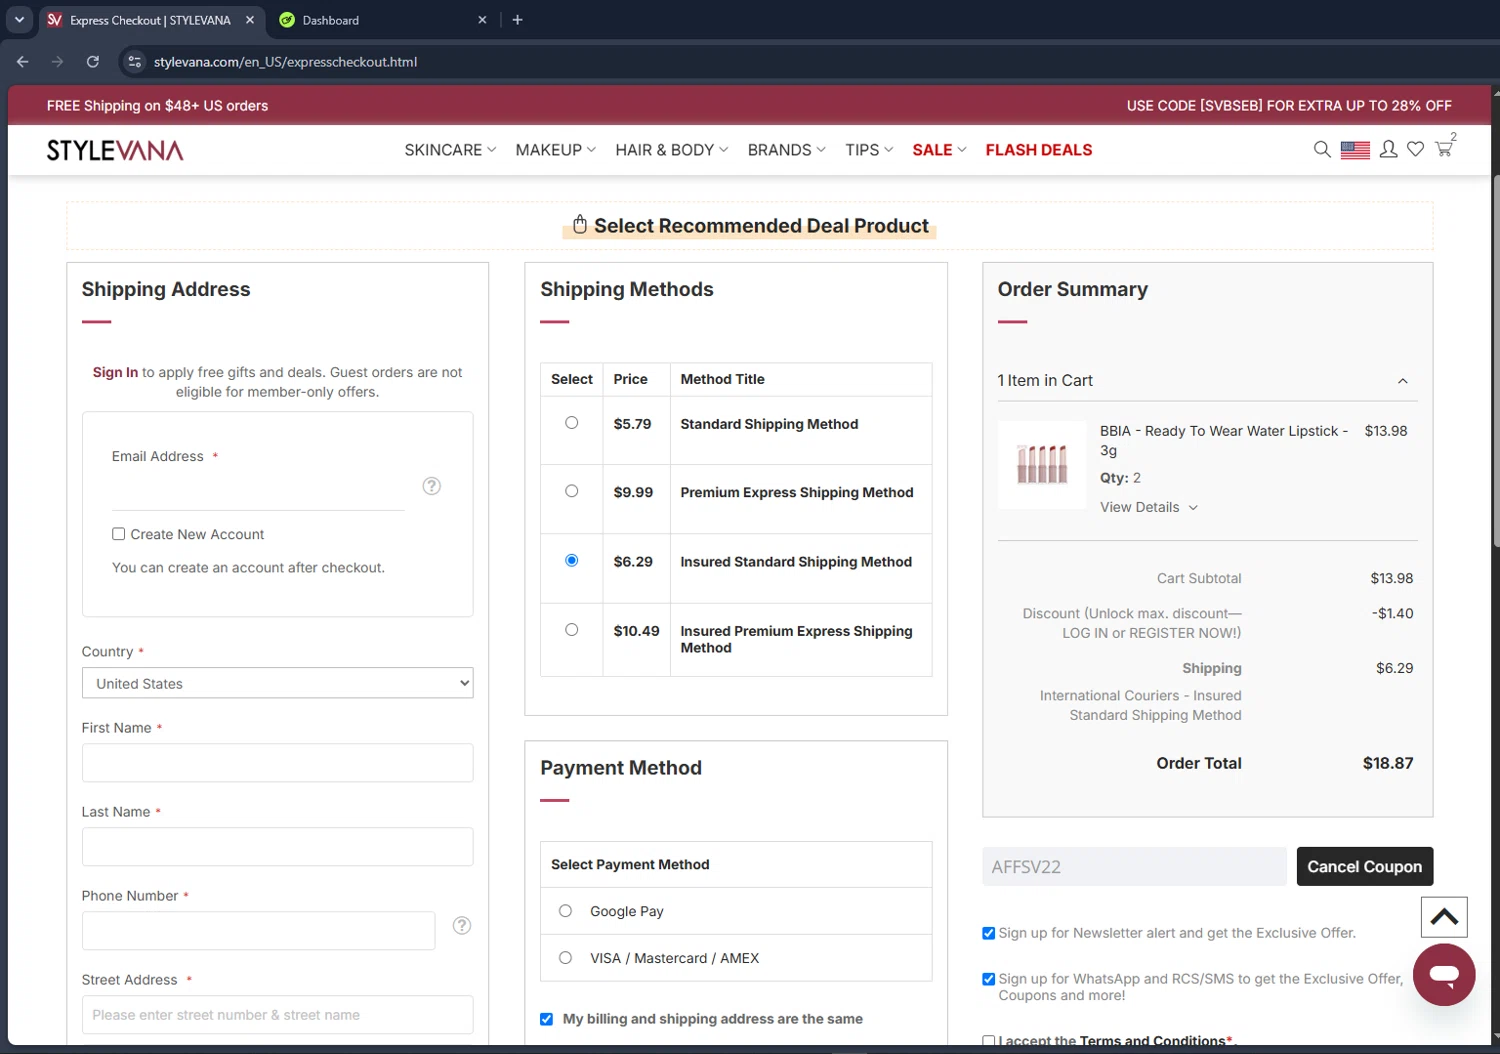Click the First Name input field
Viewport: 1500px width, 1054px height.
coord(277,763)
